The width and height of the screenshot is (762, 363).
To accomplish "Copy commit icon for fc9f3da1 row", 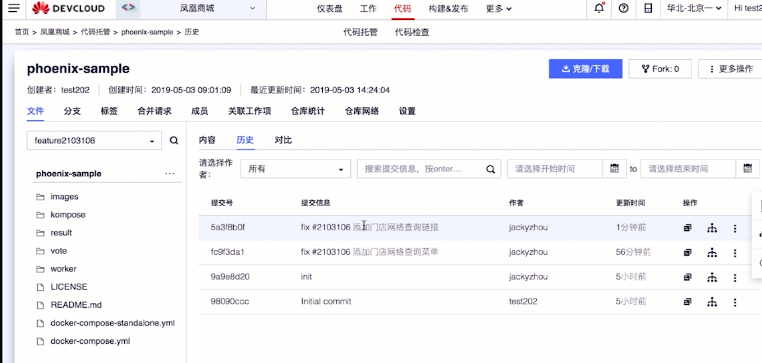I will pyautogui.click(x=687, y=252).
